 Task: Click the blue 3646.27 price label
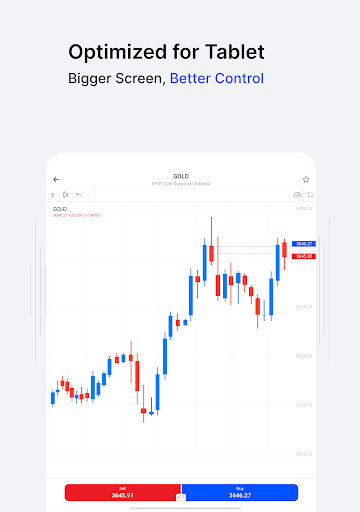point(304,244)
